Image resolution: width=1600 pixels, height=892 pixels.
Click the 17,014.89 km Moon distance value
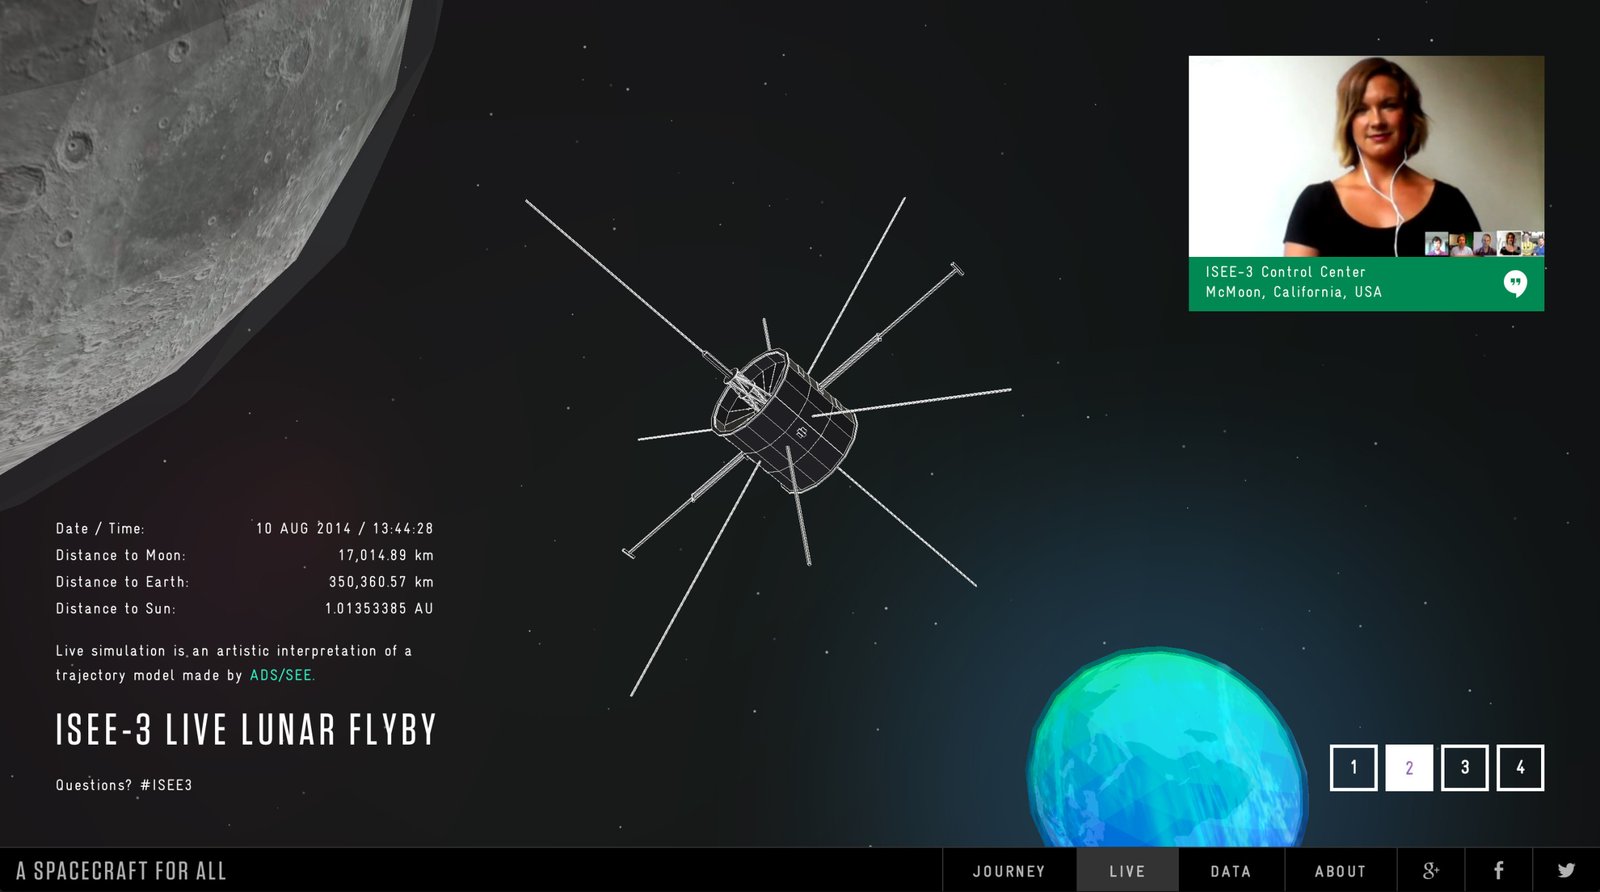386,555
